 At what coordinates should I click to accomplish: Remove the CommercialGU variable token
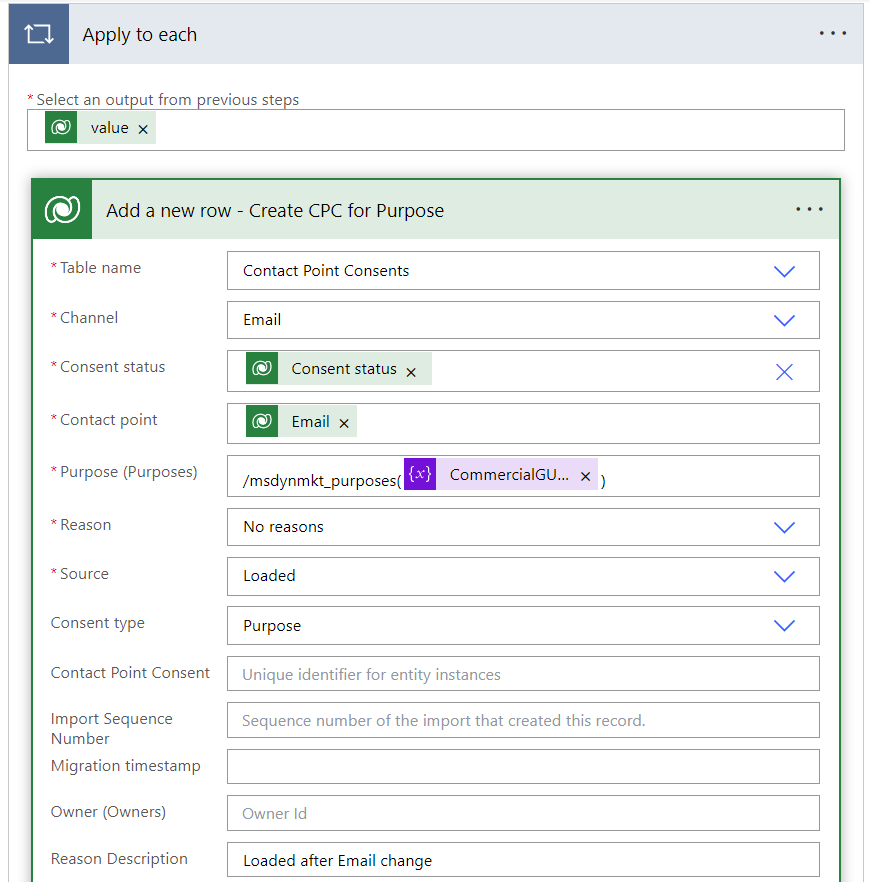tap(586, 477)
